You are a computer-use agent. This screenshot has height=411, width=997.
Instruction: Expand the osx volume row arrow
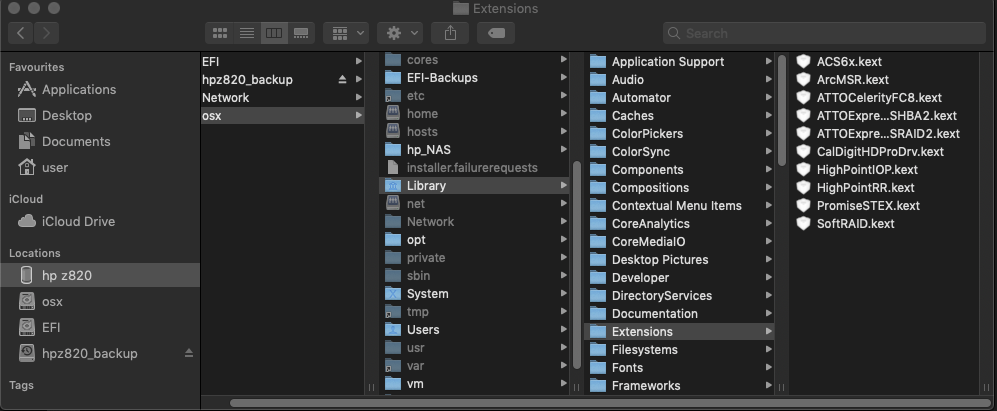click(x=359, y=116)
